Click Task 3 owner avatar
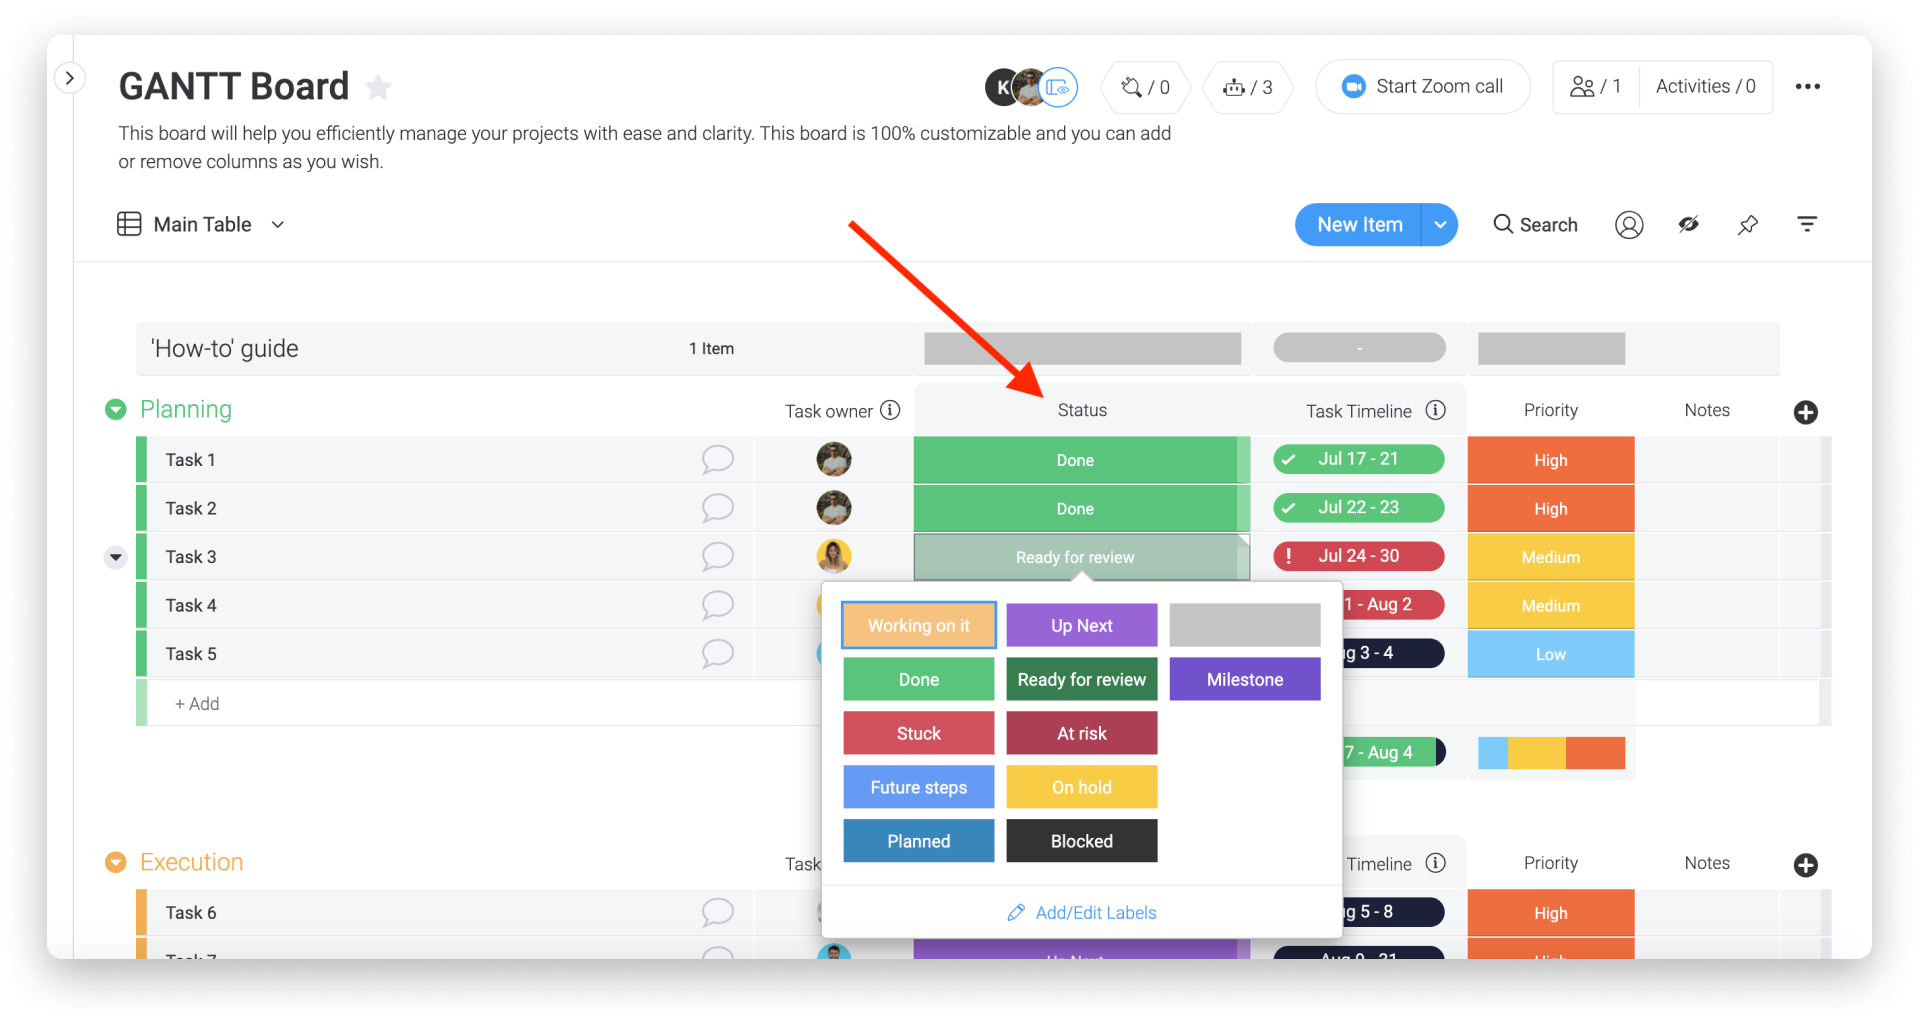This screenshot has width=1920, height=1024. pos(834,556)
